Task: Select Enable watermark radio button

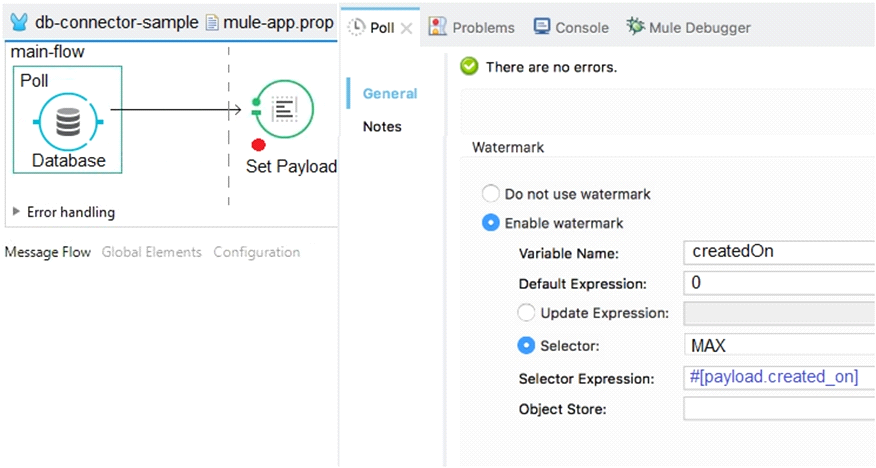Action: tap(491, 223)
